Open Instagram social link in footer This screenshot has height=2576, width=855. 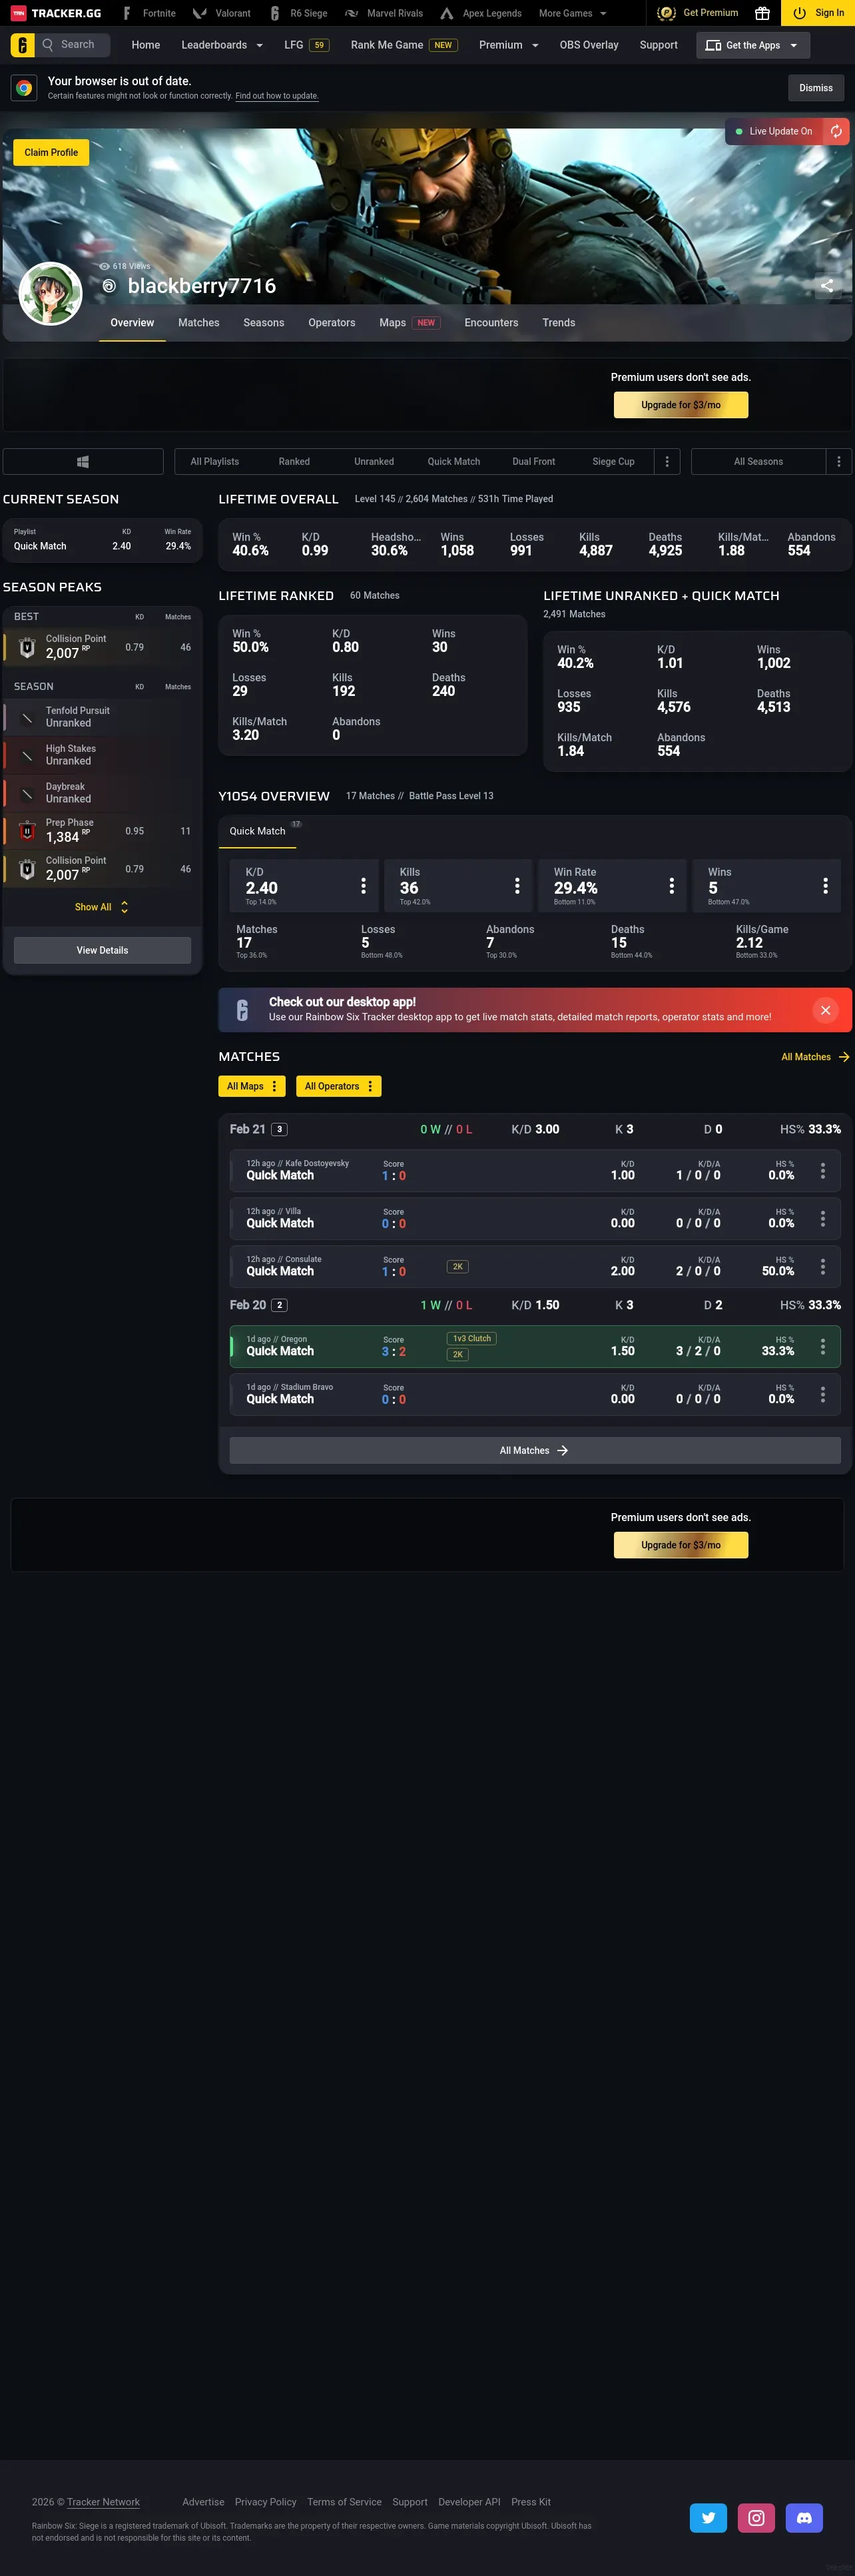[x=756, y=2517]
